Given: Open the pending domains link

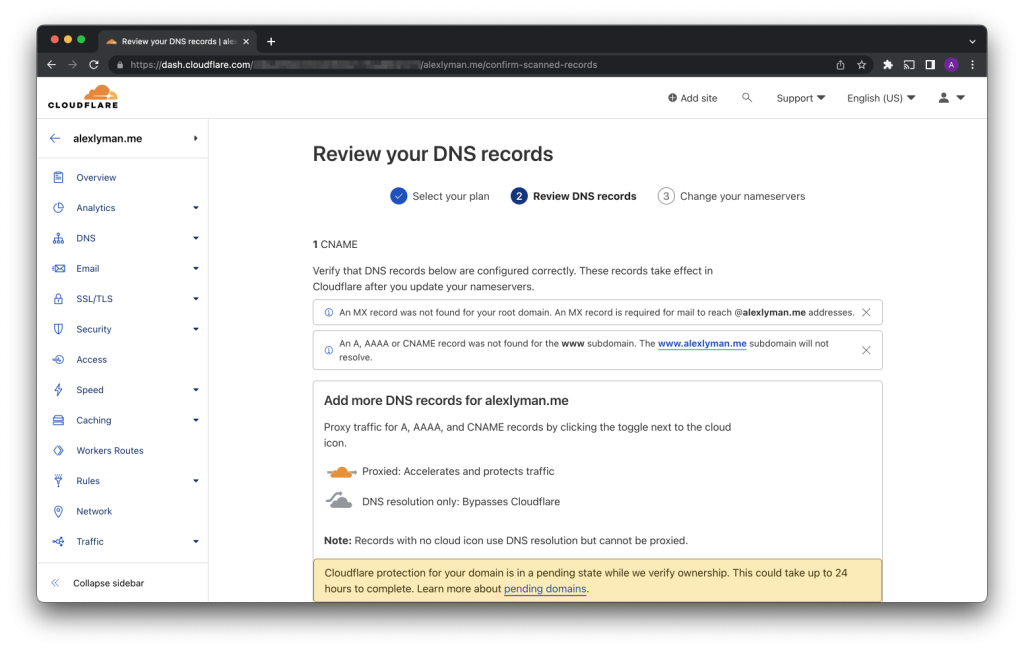Looking at the screenshot, I should click(545, 589).
